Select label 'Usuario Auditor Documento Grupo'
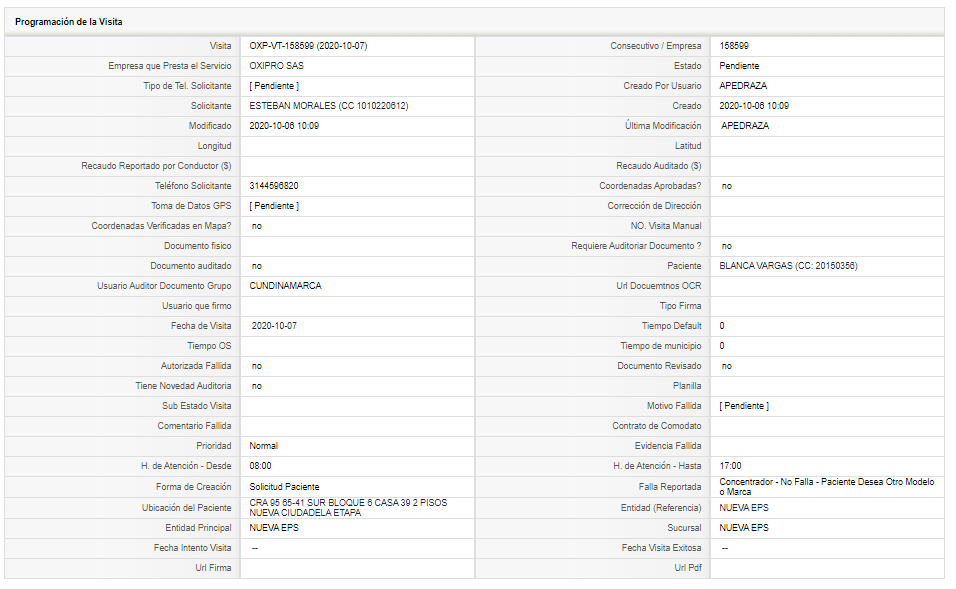956x589 pixels. 164,286
